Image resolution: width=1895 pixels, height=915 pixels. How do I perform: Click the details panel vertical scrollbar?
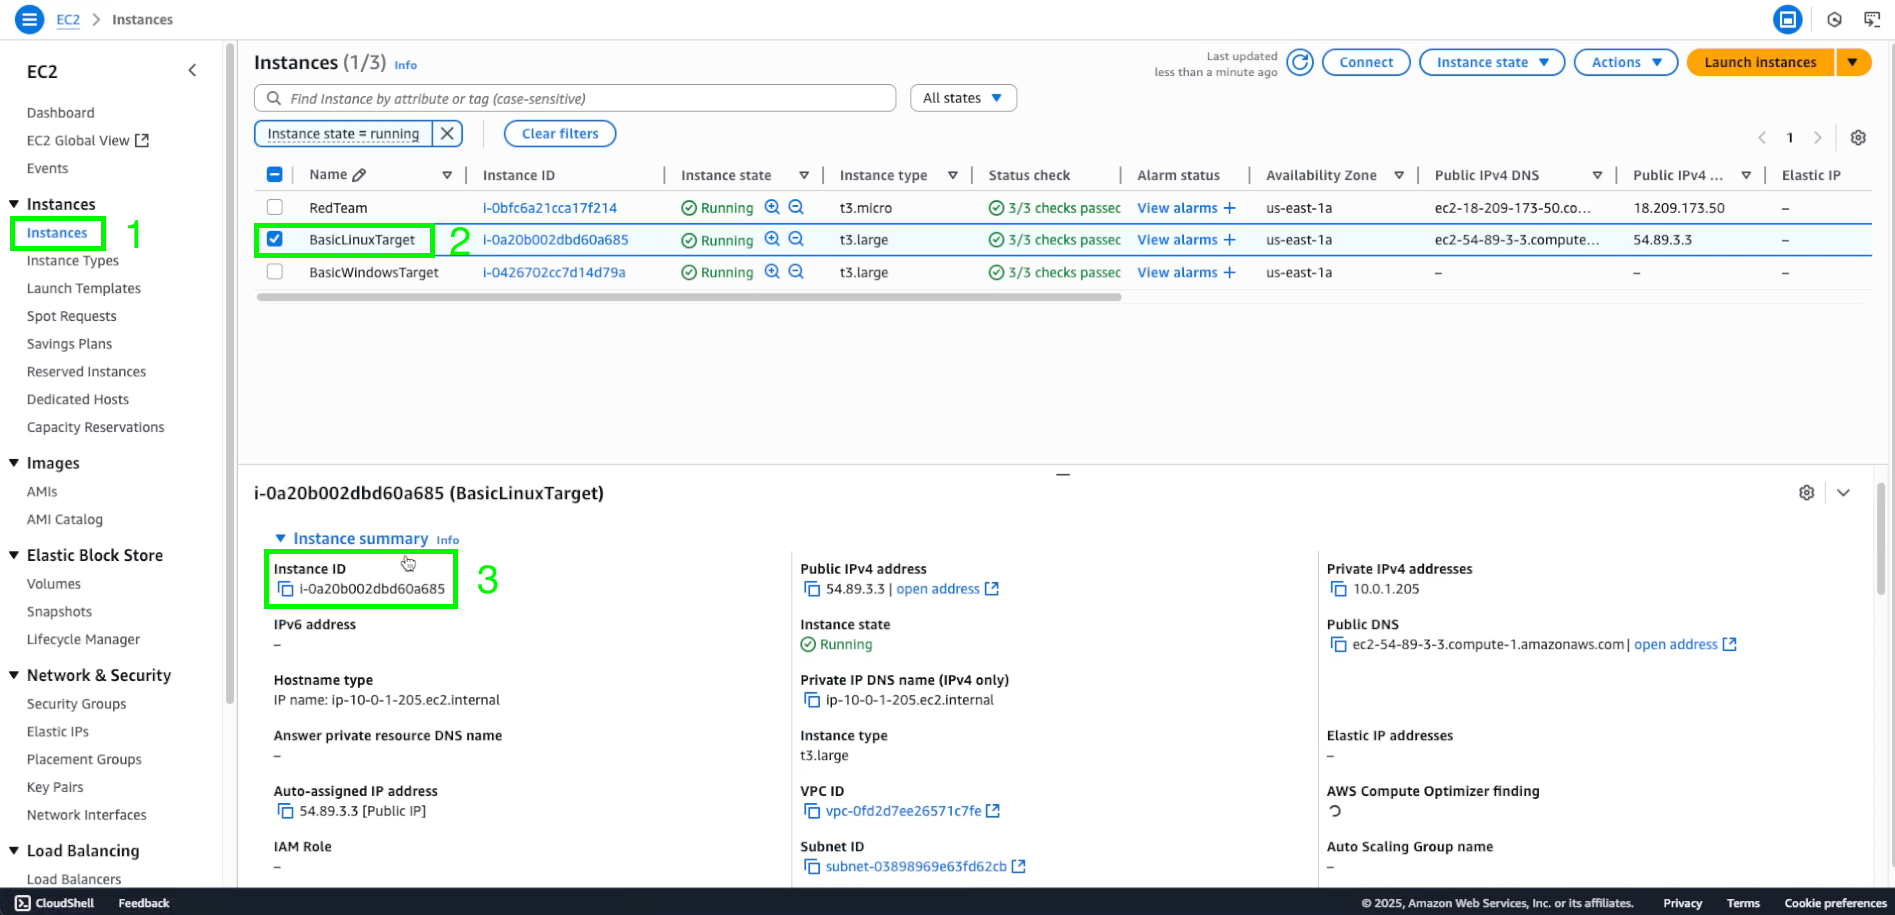coord(1881,539)
